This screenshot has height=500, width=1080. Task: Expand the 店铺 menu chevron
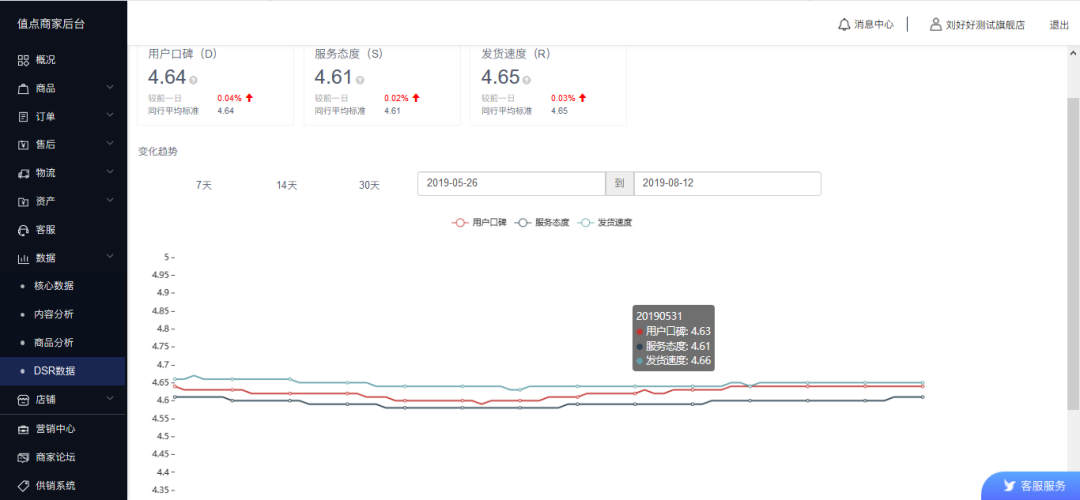click(110, 398)
